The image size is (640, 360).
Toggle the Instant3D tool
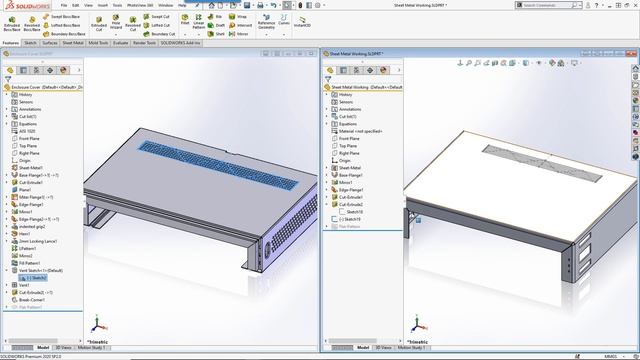(302, 22)
